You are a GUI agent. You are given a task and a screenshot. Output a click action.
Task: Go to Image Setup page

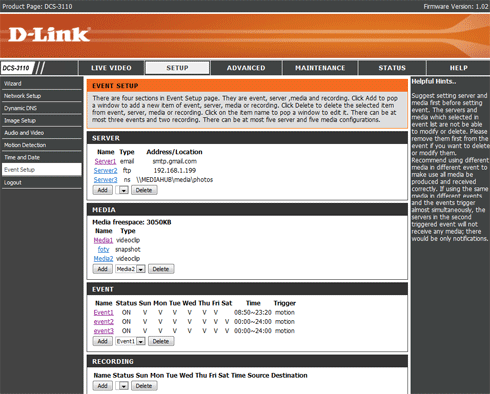coord(42,121)
